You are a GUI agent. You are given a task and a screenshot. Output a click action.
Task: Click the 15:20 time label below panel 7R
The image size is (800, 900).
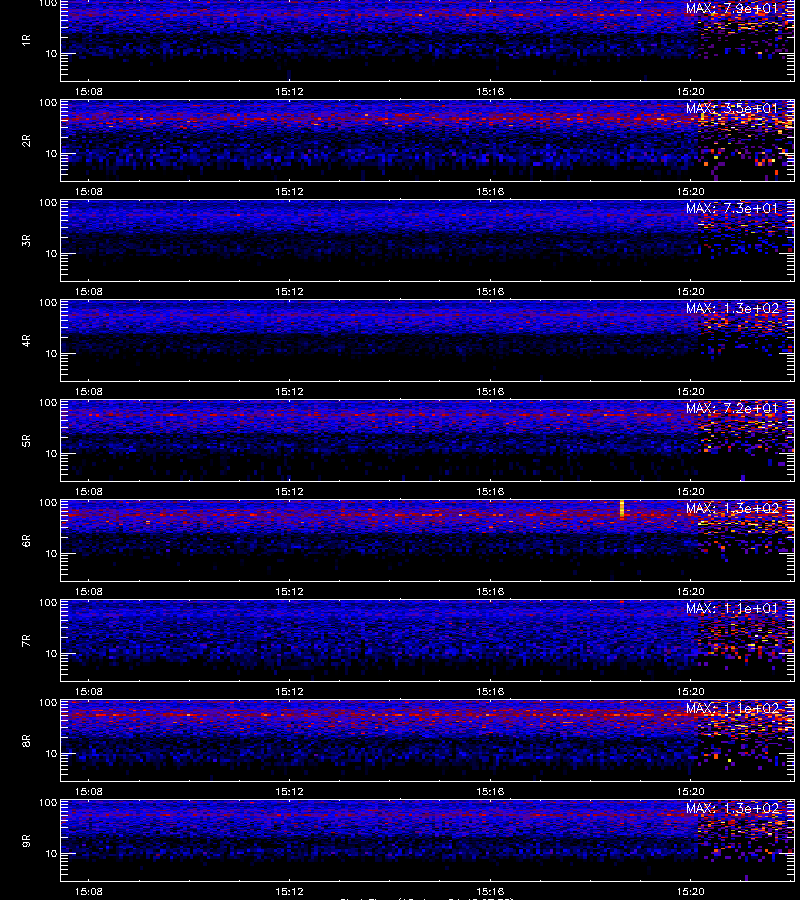[690, 691]
